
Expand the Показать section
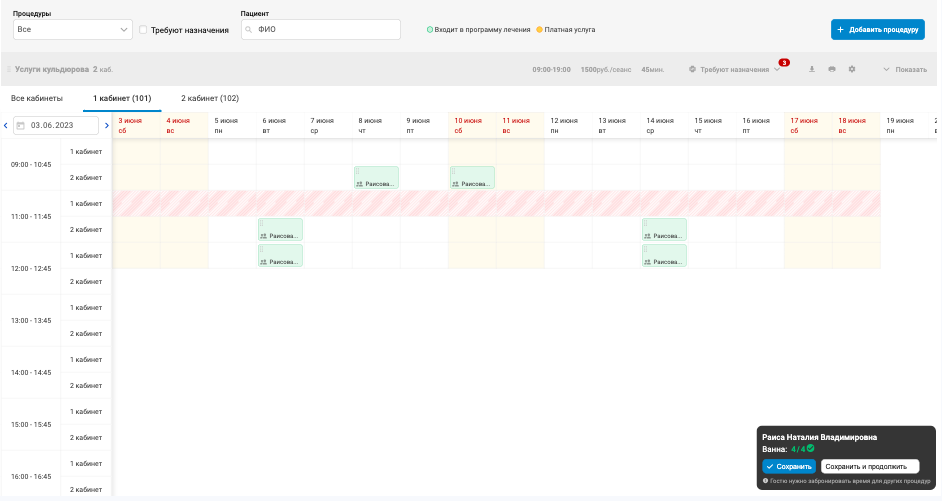pyautogui.click(x=905, y=70)
